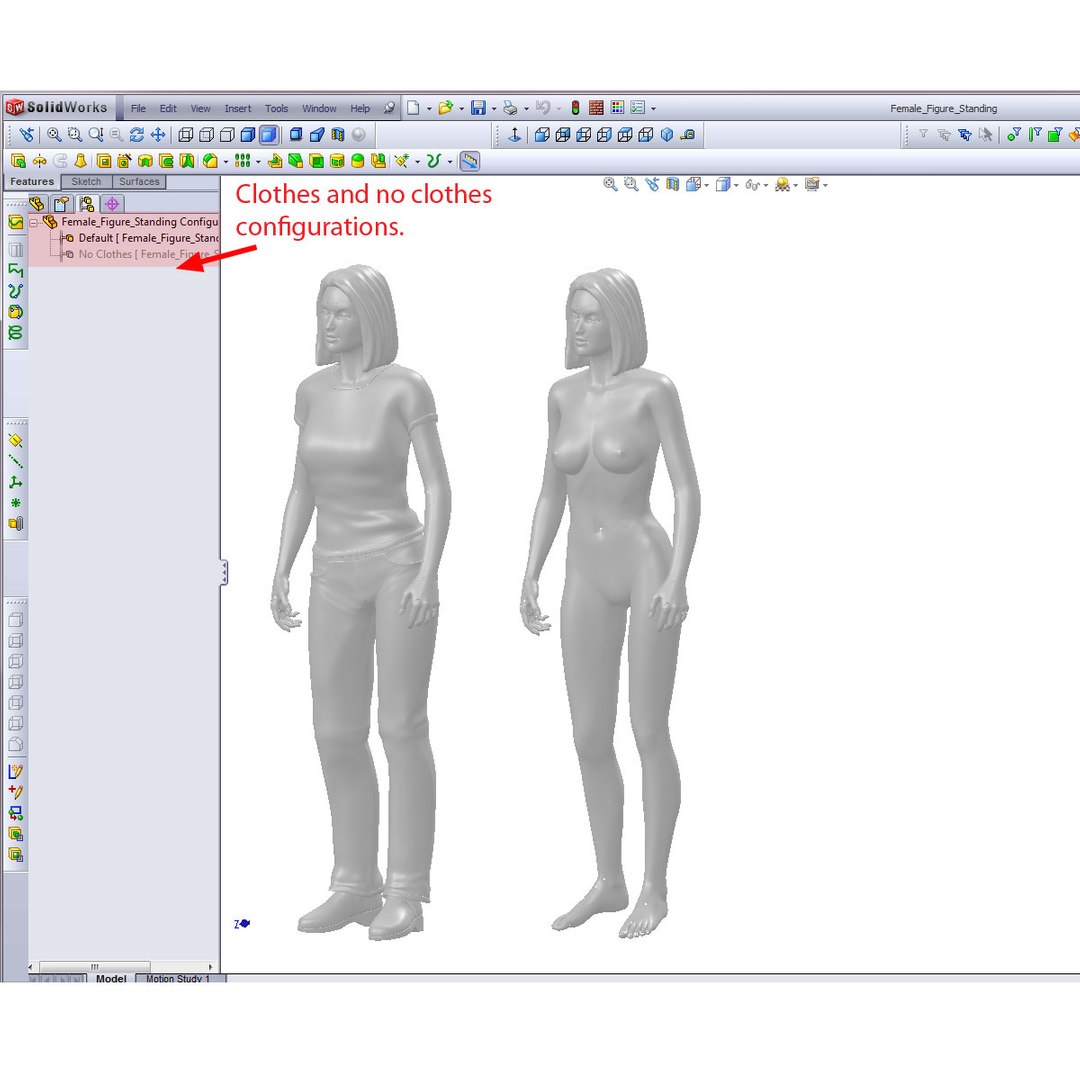Click the Rebuild traffic light icon

click(575, 108)
